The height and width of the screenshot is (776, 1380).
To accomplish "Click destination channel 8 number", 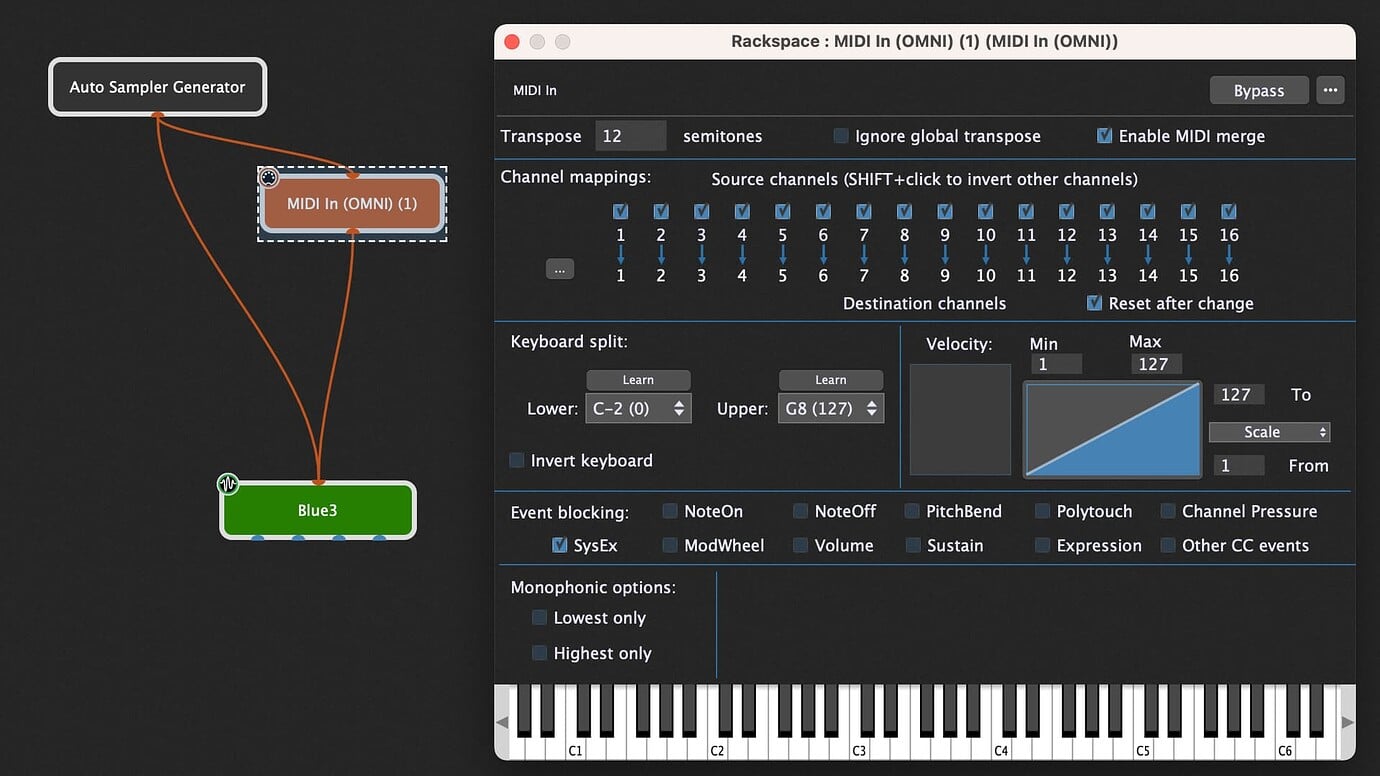I will coord(904,275).
